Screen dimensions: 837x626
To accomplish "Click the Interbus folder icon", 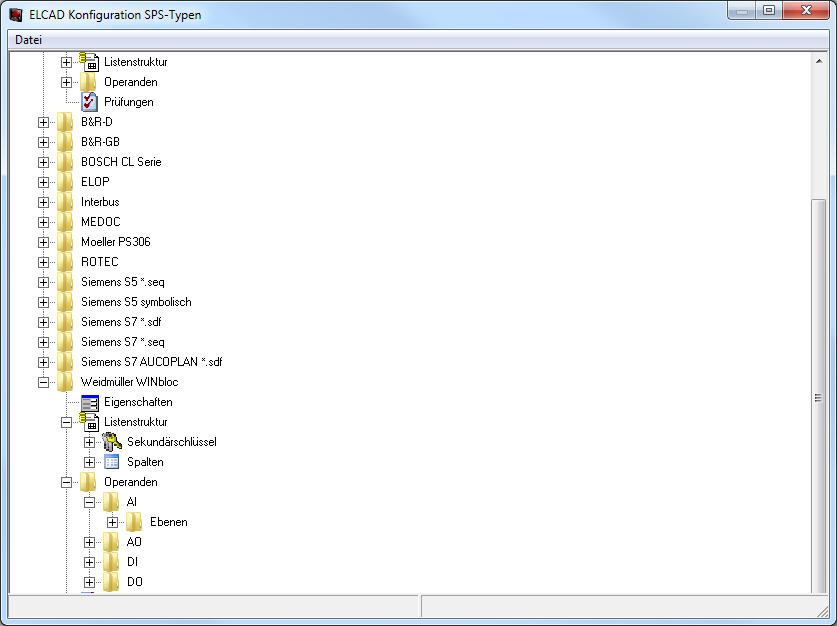I will click(65, 202).
